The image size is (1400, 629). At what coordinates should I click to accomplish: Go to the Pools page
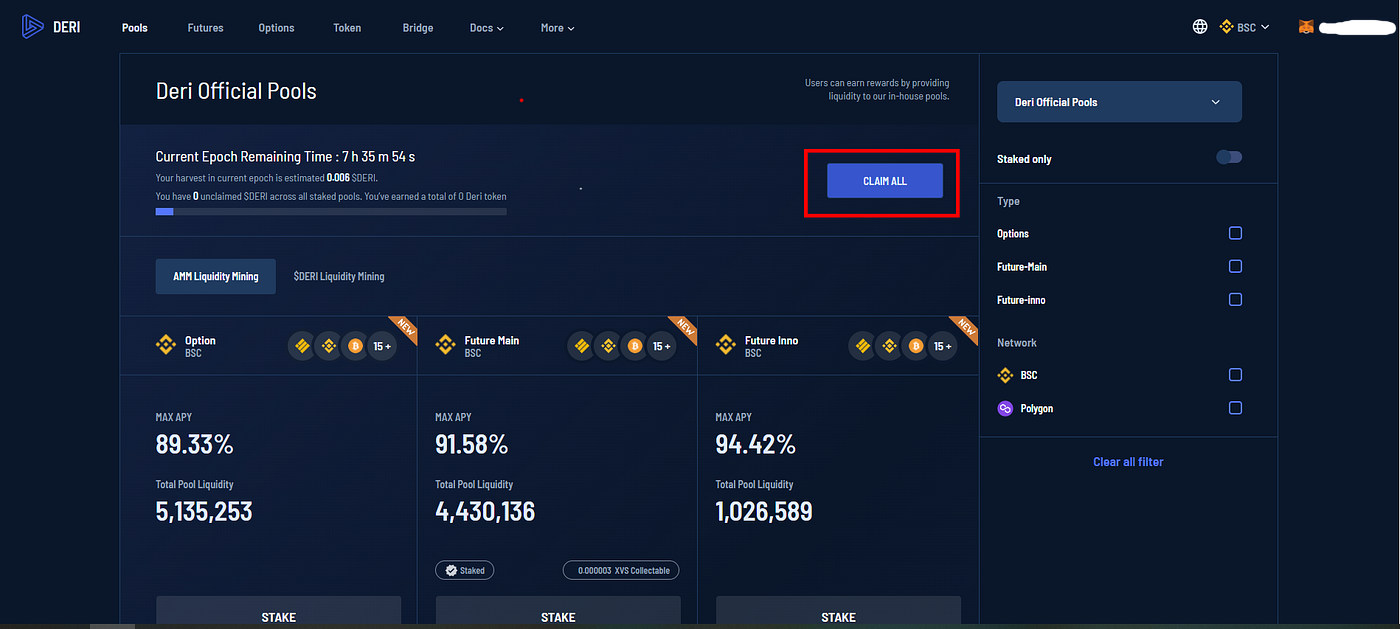coord(134,28)
